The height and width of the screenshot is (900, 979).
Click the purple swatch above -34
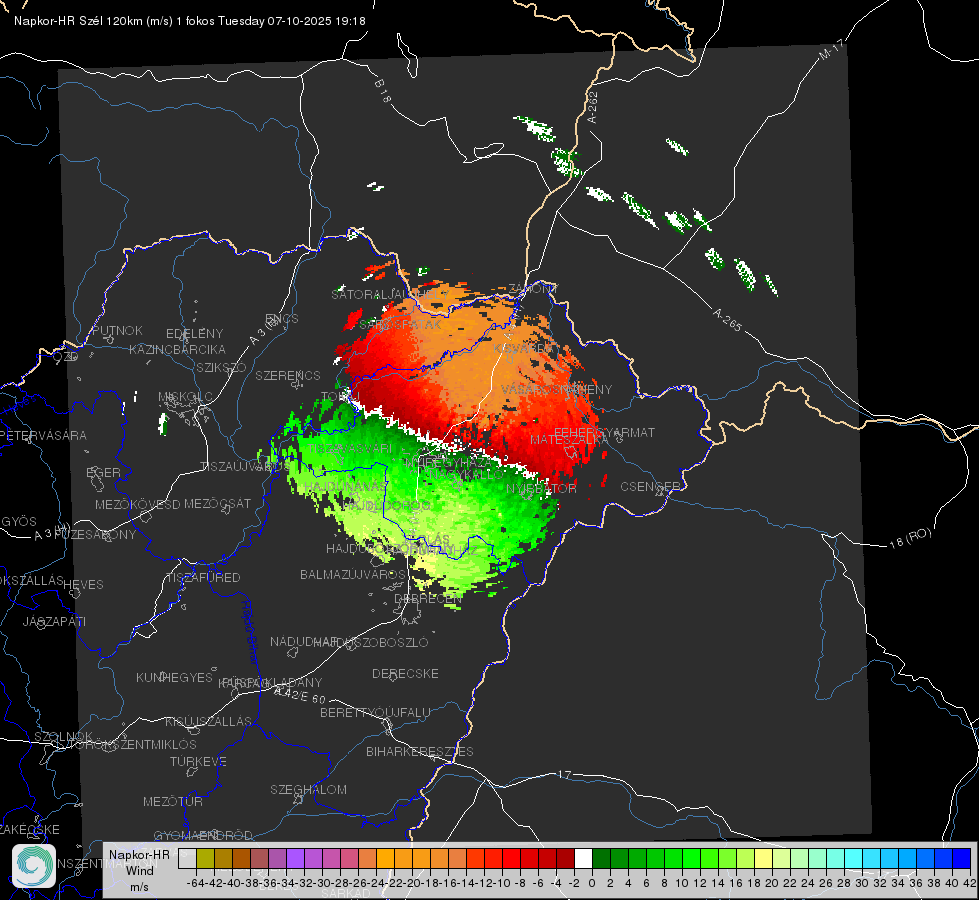click(295, 859)
